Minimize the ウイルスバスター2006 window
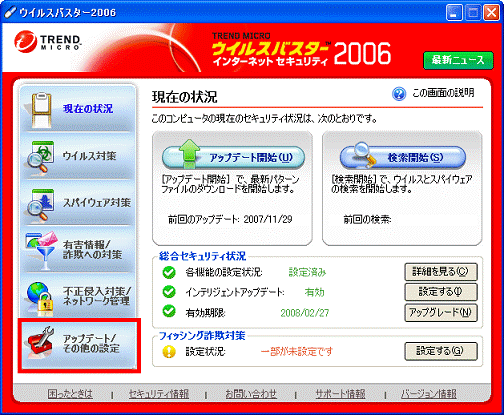504x415 pixels. pyautogui.click(x=454, y=13)
